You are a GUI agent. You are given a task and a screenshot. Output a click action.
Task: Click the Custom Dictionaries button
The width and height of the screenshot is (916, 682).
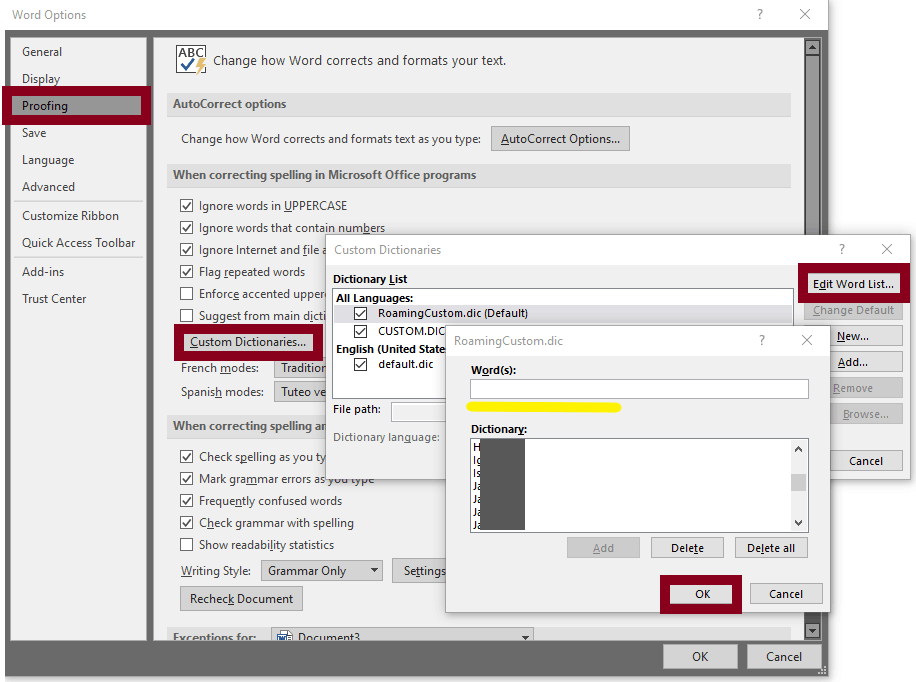248,342
